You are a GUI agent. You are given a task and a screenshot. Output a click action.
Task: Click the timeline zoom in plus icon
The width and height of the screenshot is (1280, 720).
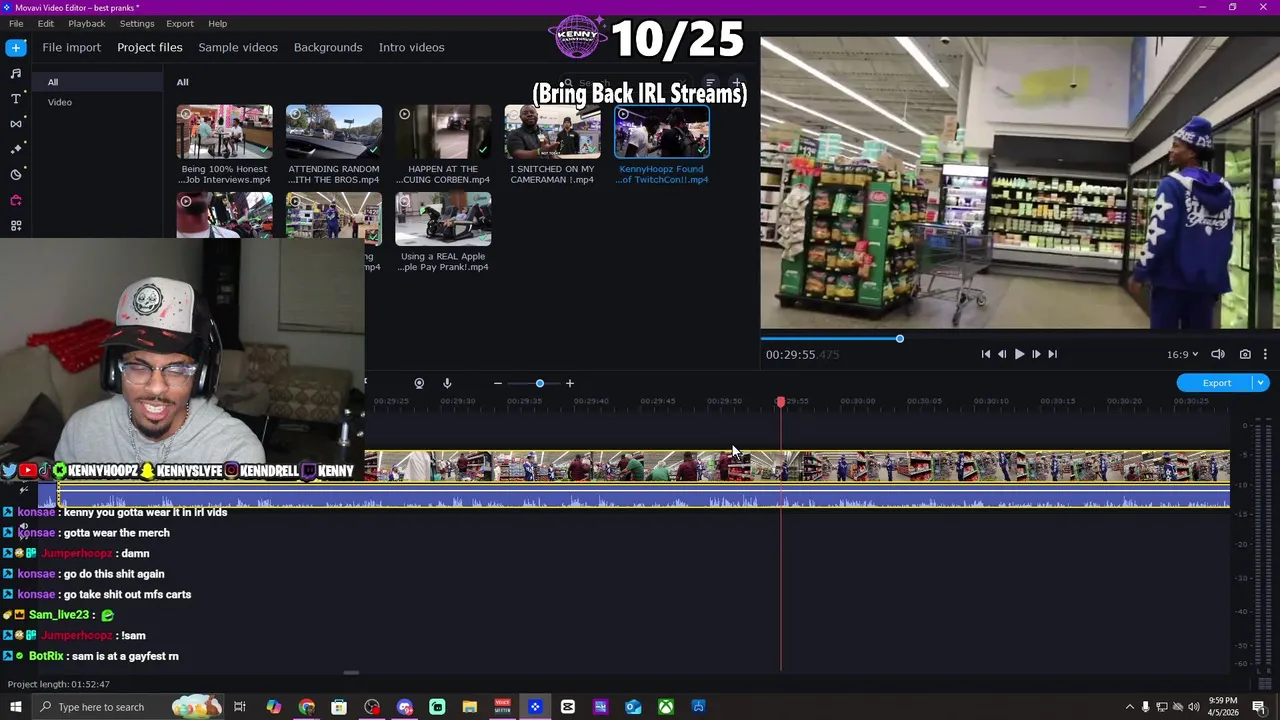point(570,383)
